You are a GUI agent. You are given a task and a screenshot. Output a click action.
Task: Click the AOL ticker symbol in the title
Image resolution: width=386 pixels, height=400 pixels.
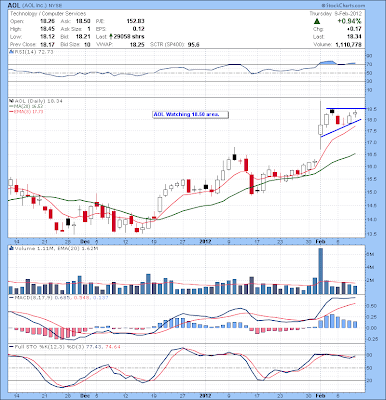pyautogui.click(x=15, y=6)
